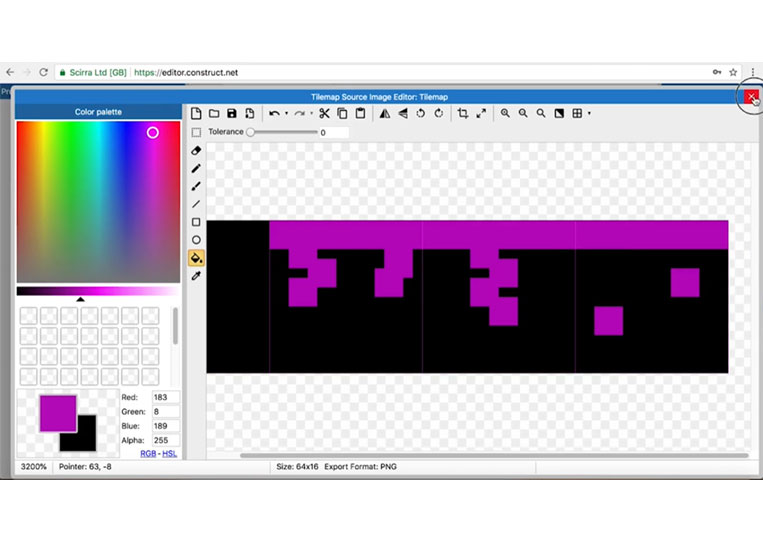Image resolution: width=763 pixels, height=541 pixels.
Task: Redo the last undone edit
Action: point(300,114)
